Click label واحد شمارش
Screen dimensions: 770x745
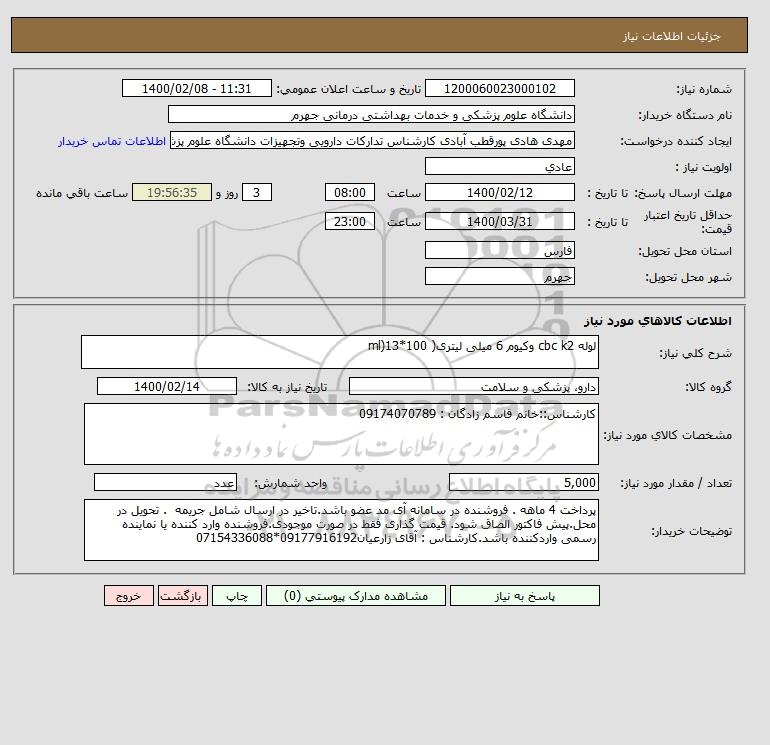click(x=290, y=484)
